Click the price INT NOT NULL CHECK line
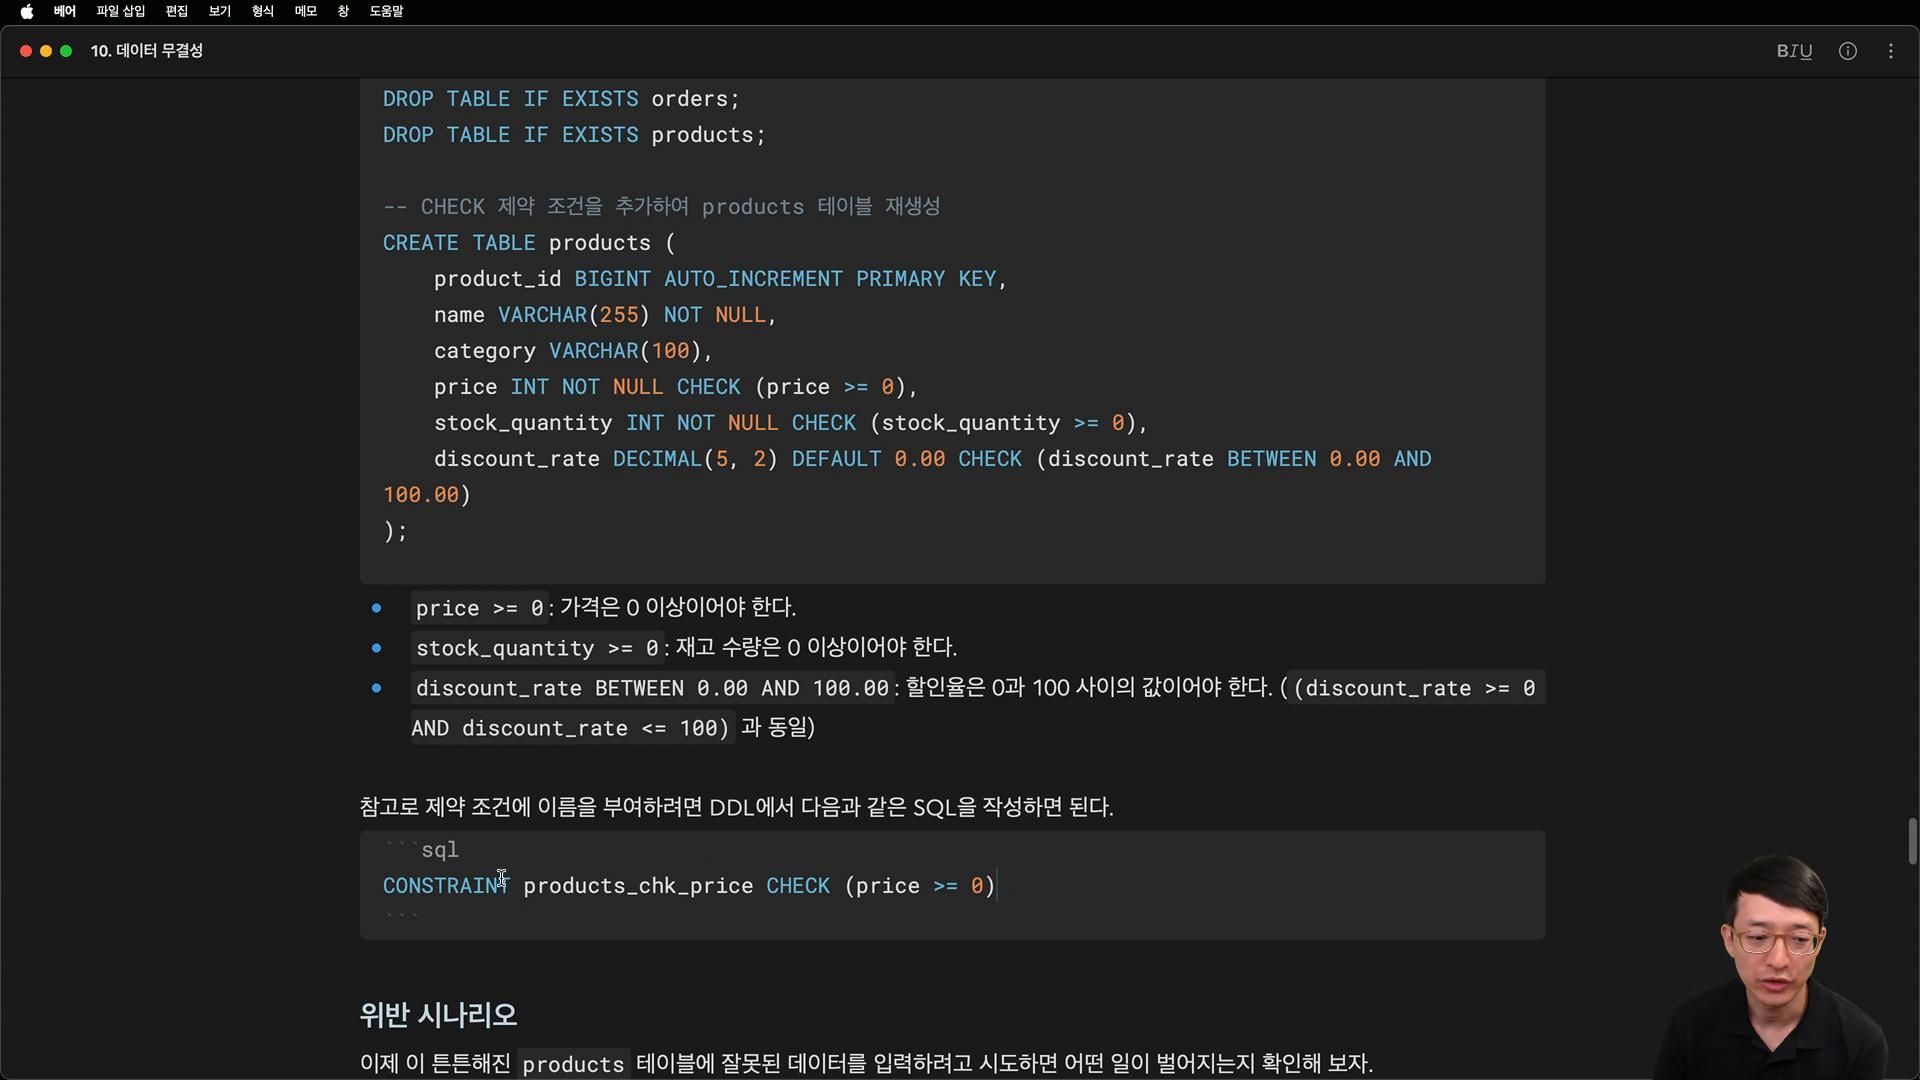The image size is (1920, 1080). (675, 387)
